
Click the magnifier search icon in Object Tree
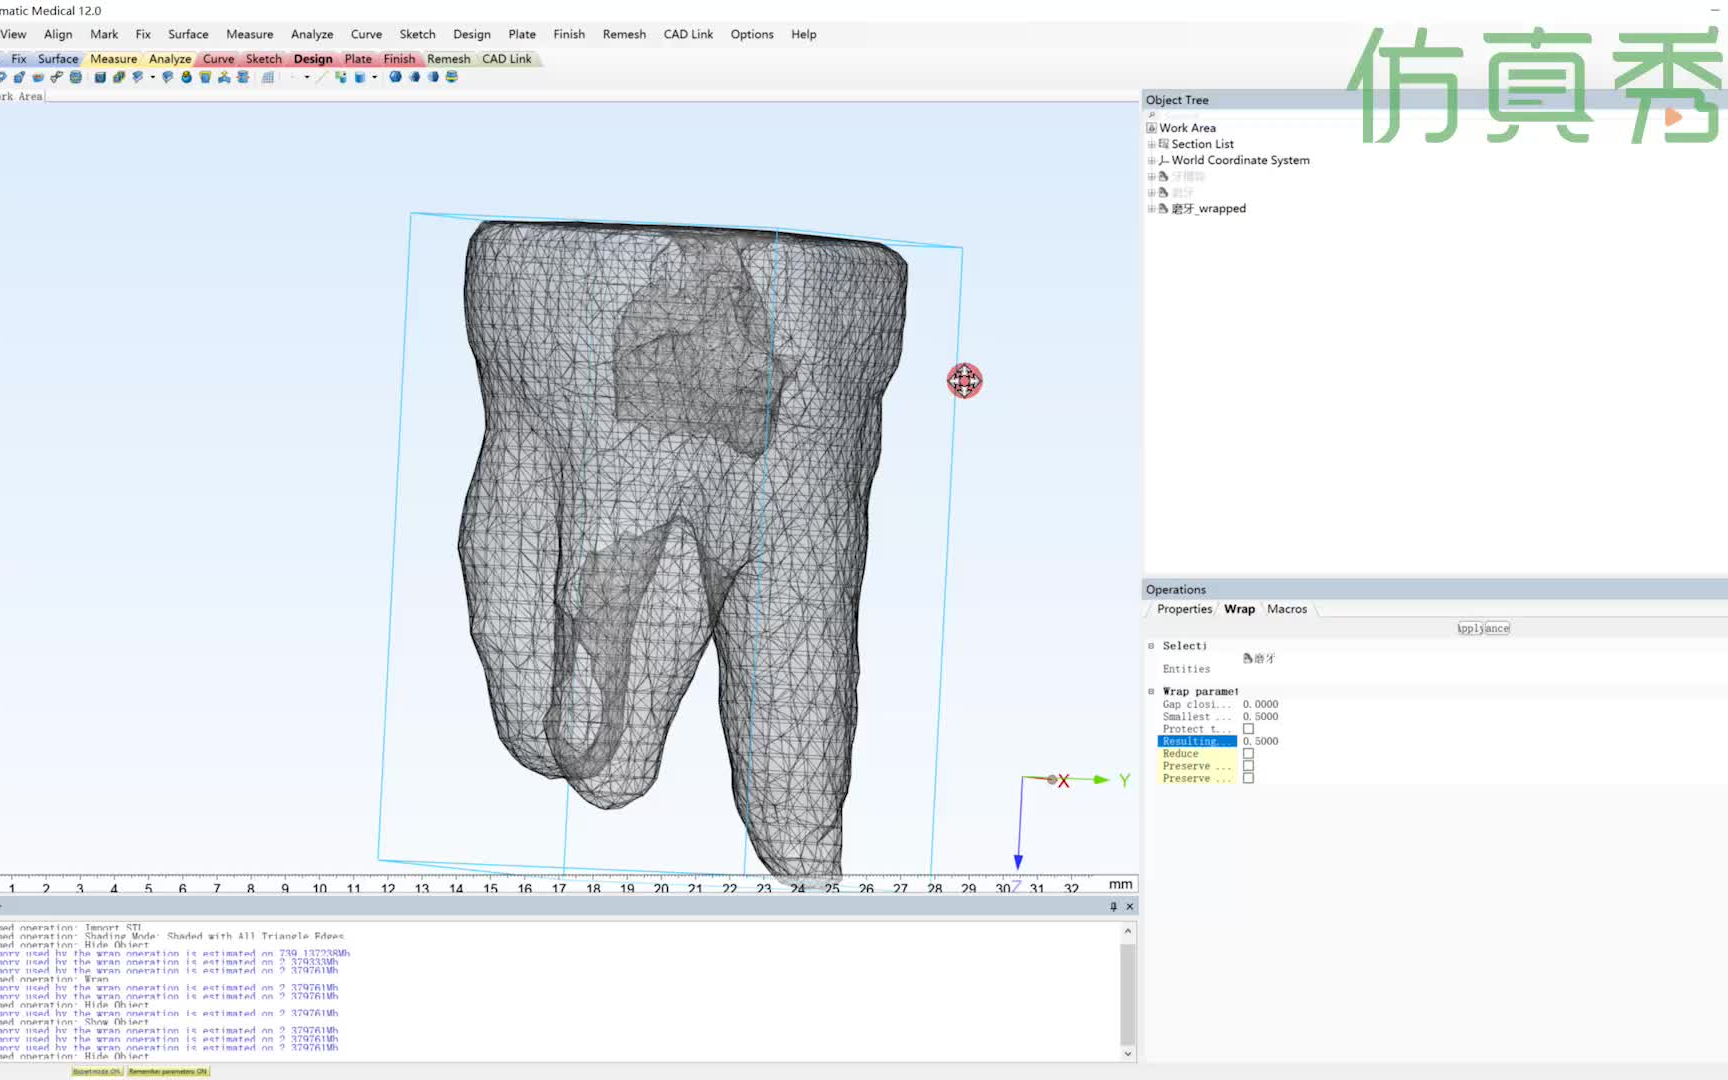tap(1151, 115)
